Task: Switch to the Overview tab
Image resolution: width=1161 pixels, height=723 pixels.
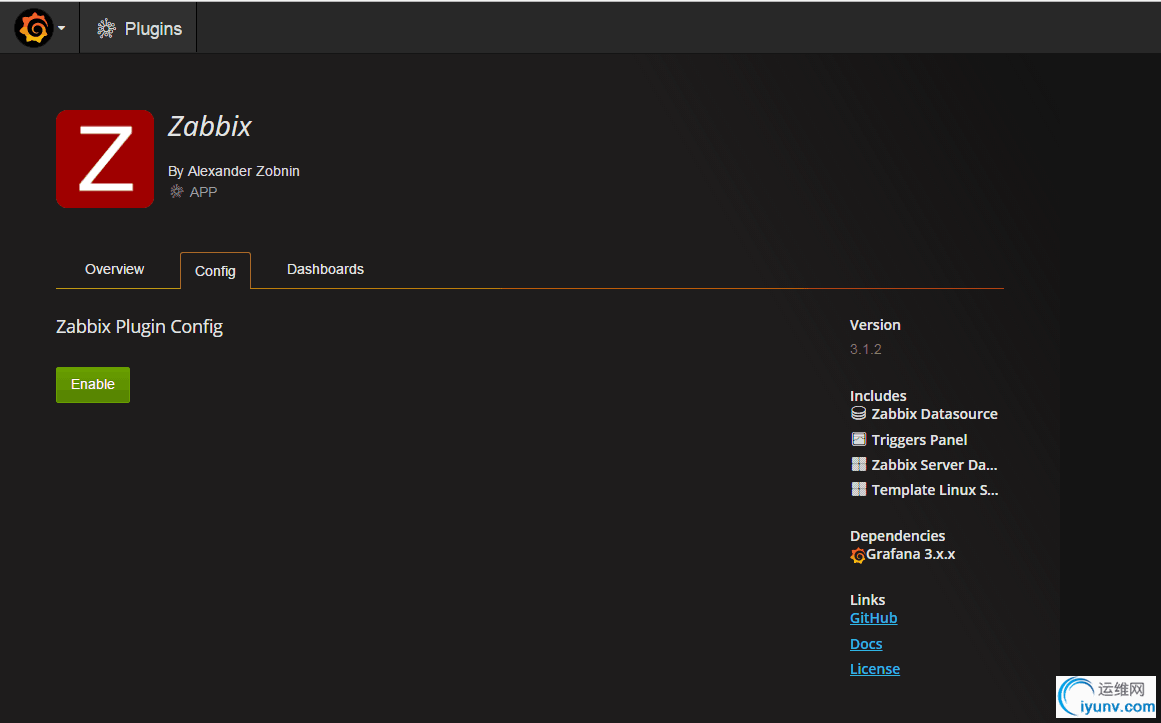Action: click(x=115, y=269)
